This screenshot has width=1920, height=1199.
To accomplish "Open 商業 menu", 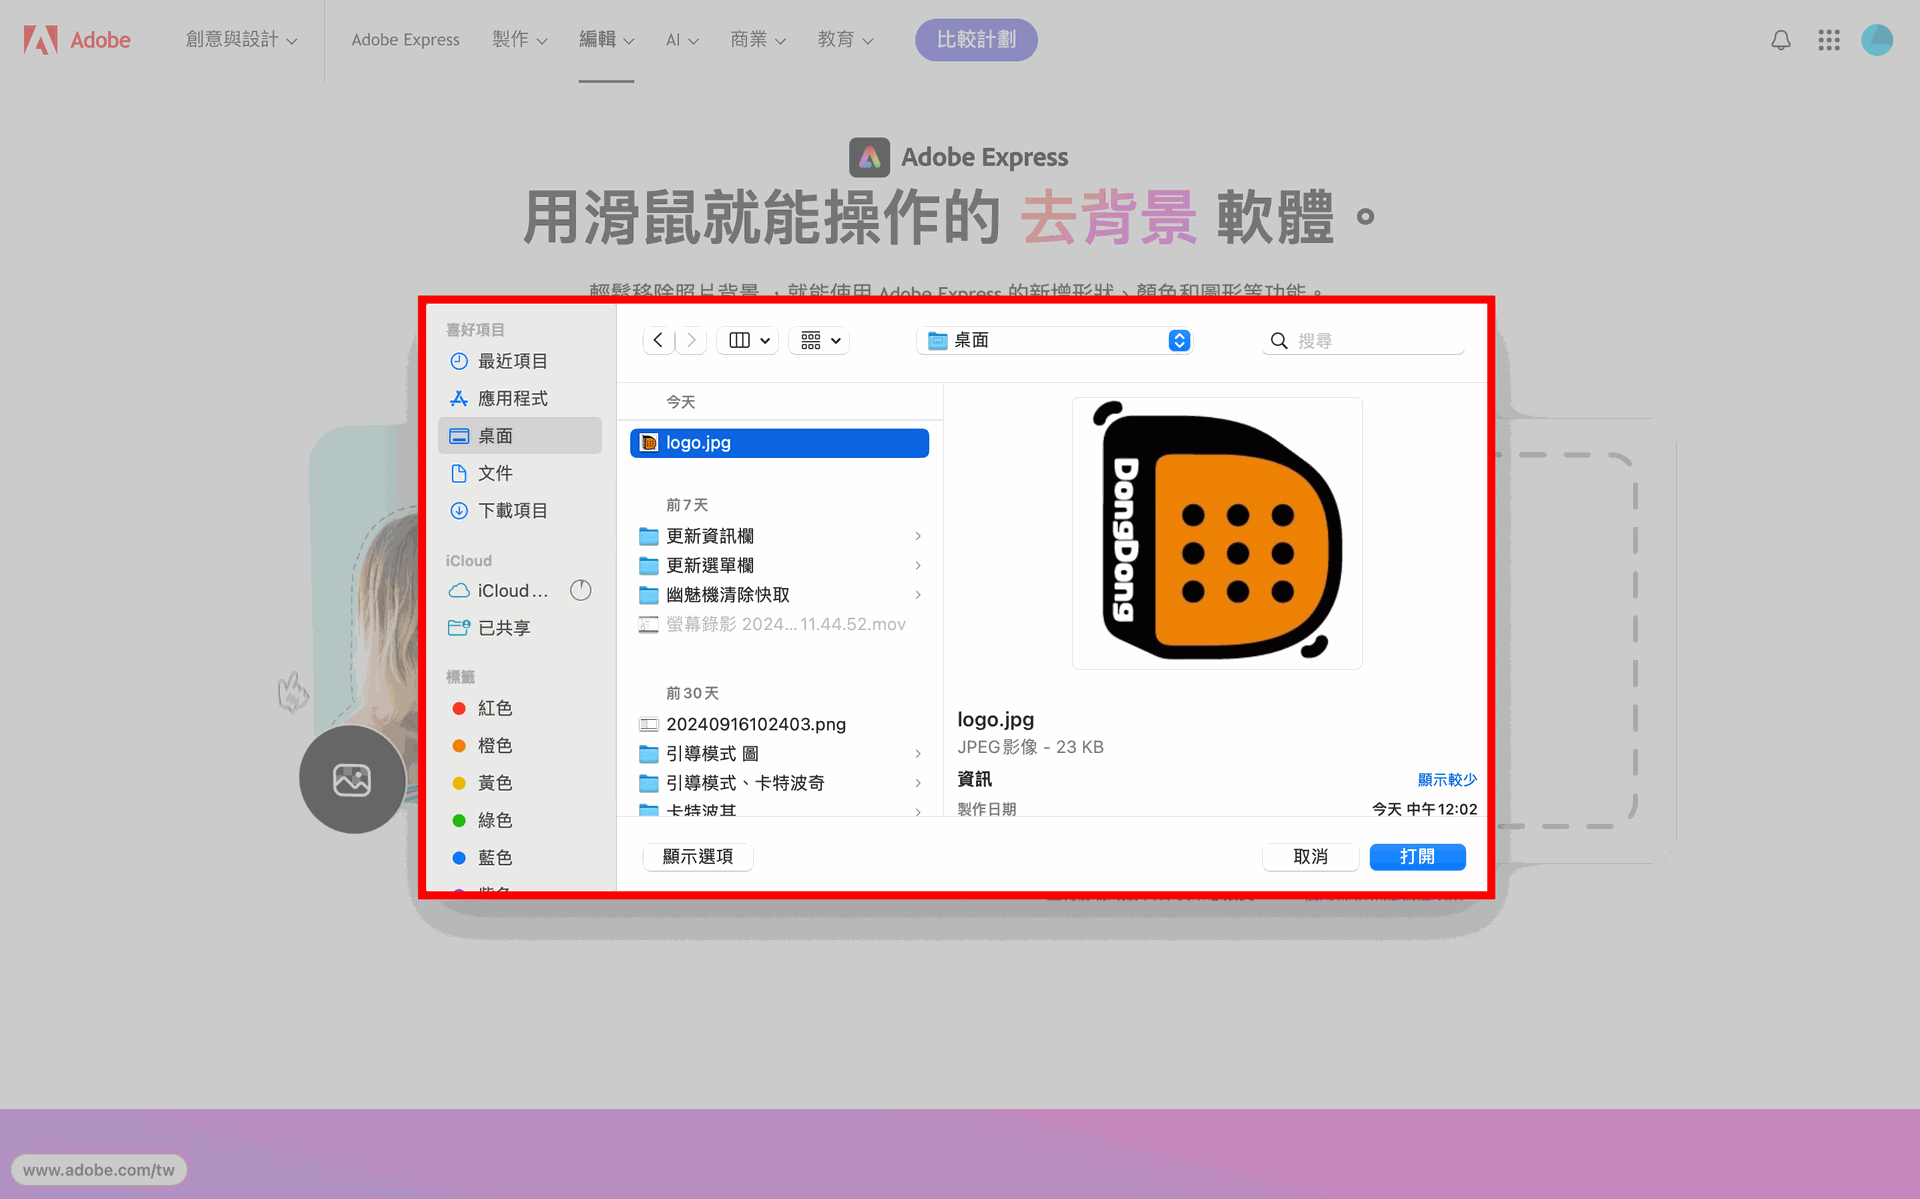I will tap(758, 40).
